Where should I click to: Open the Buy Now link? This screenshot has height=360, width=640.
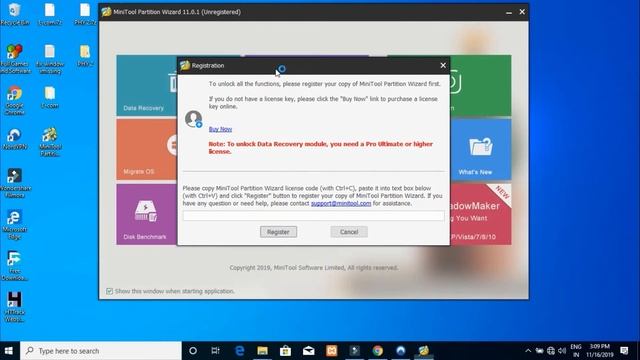coord(220,129)
